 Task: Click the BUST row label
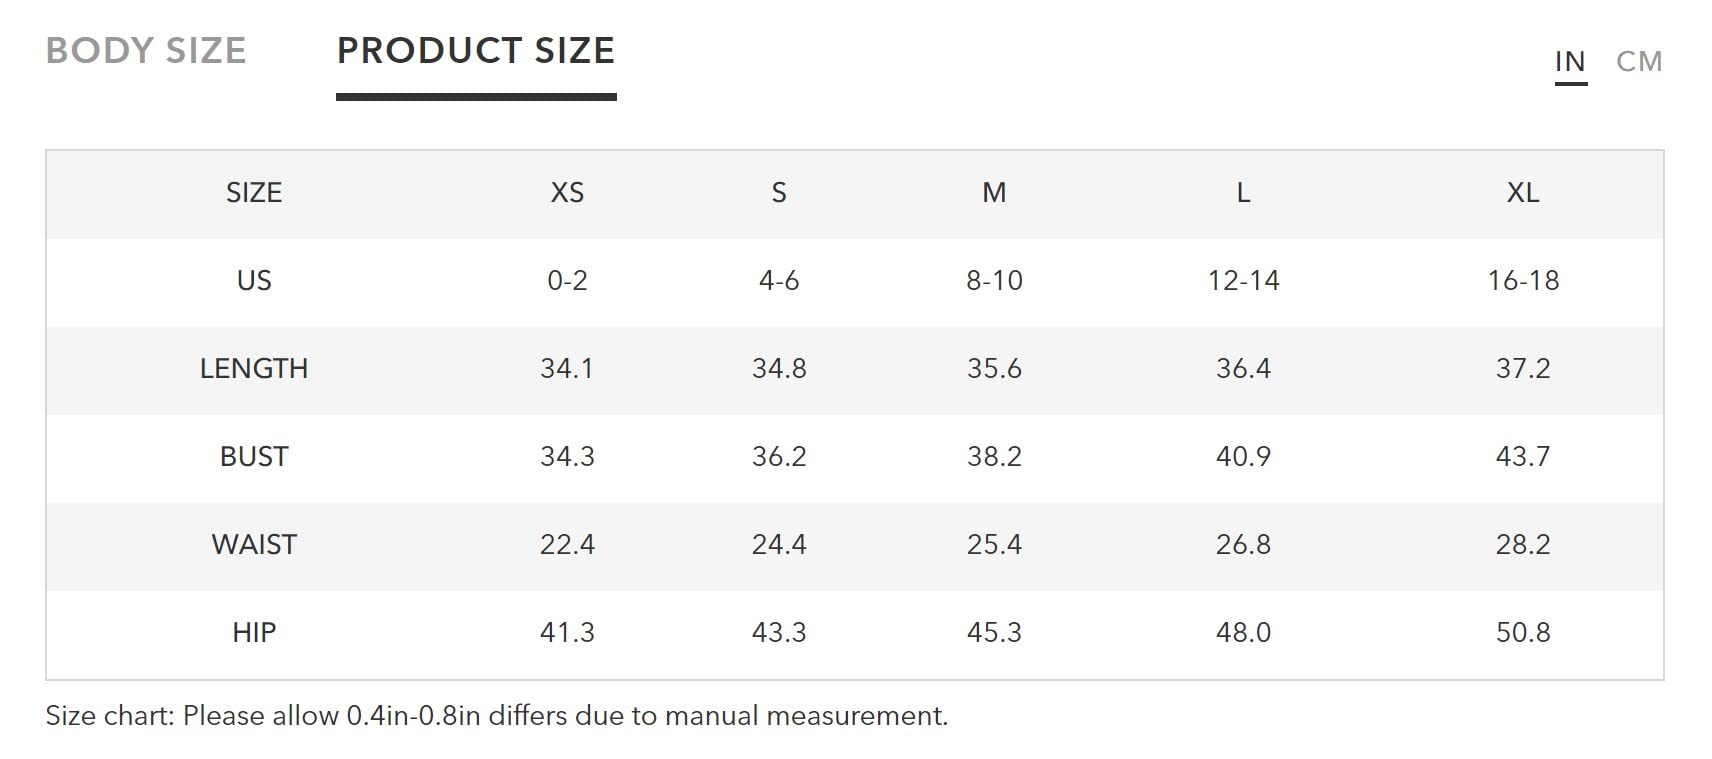254,457
